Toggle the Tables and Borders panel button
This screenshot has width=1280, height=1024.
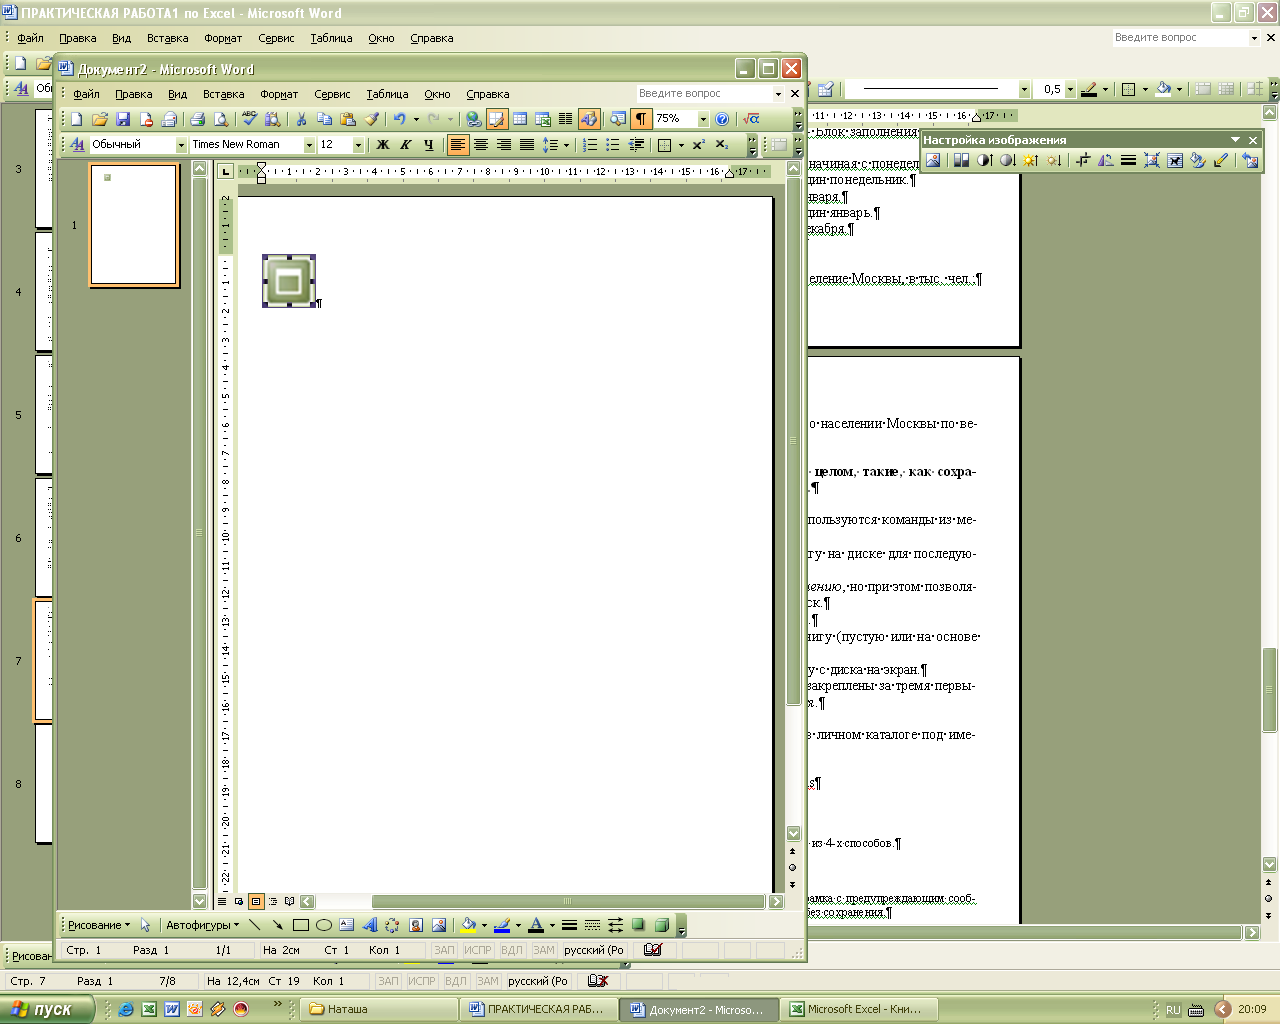[497, 119]
